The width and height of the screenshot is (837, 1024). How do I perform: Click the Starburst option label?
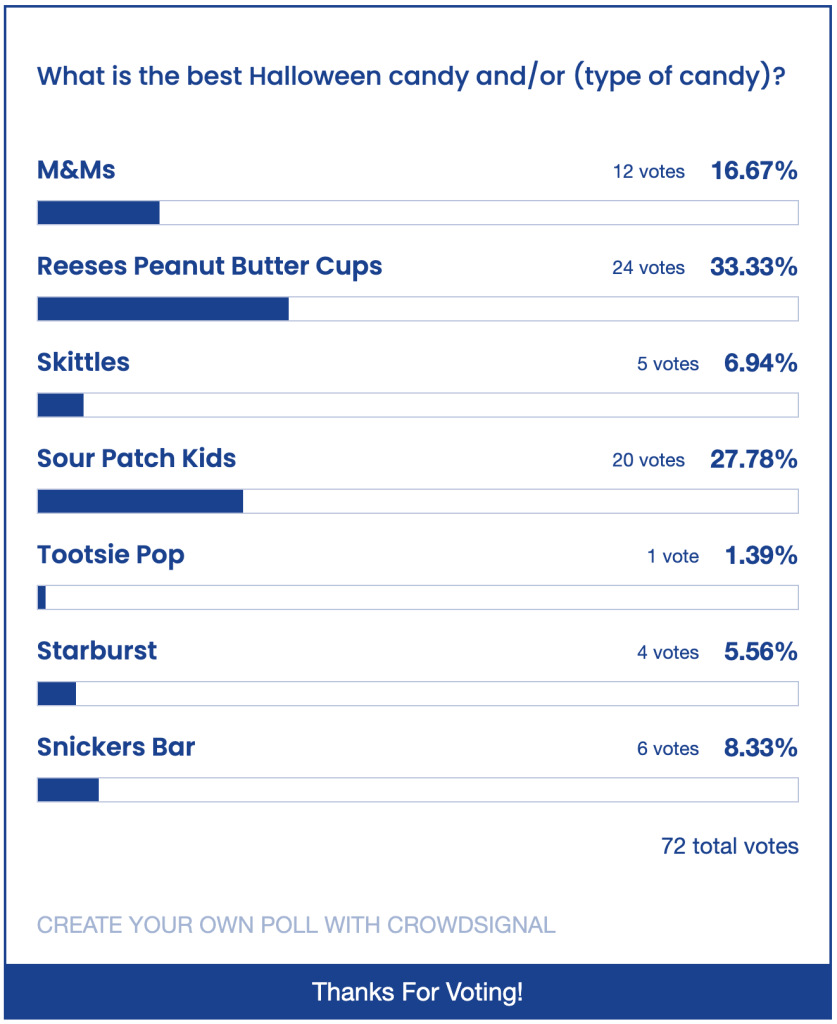click(97, 651)
